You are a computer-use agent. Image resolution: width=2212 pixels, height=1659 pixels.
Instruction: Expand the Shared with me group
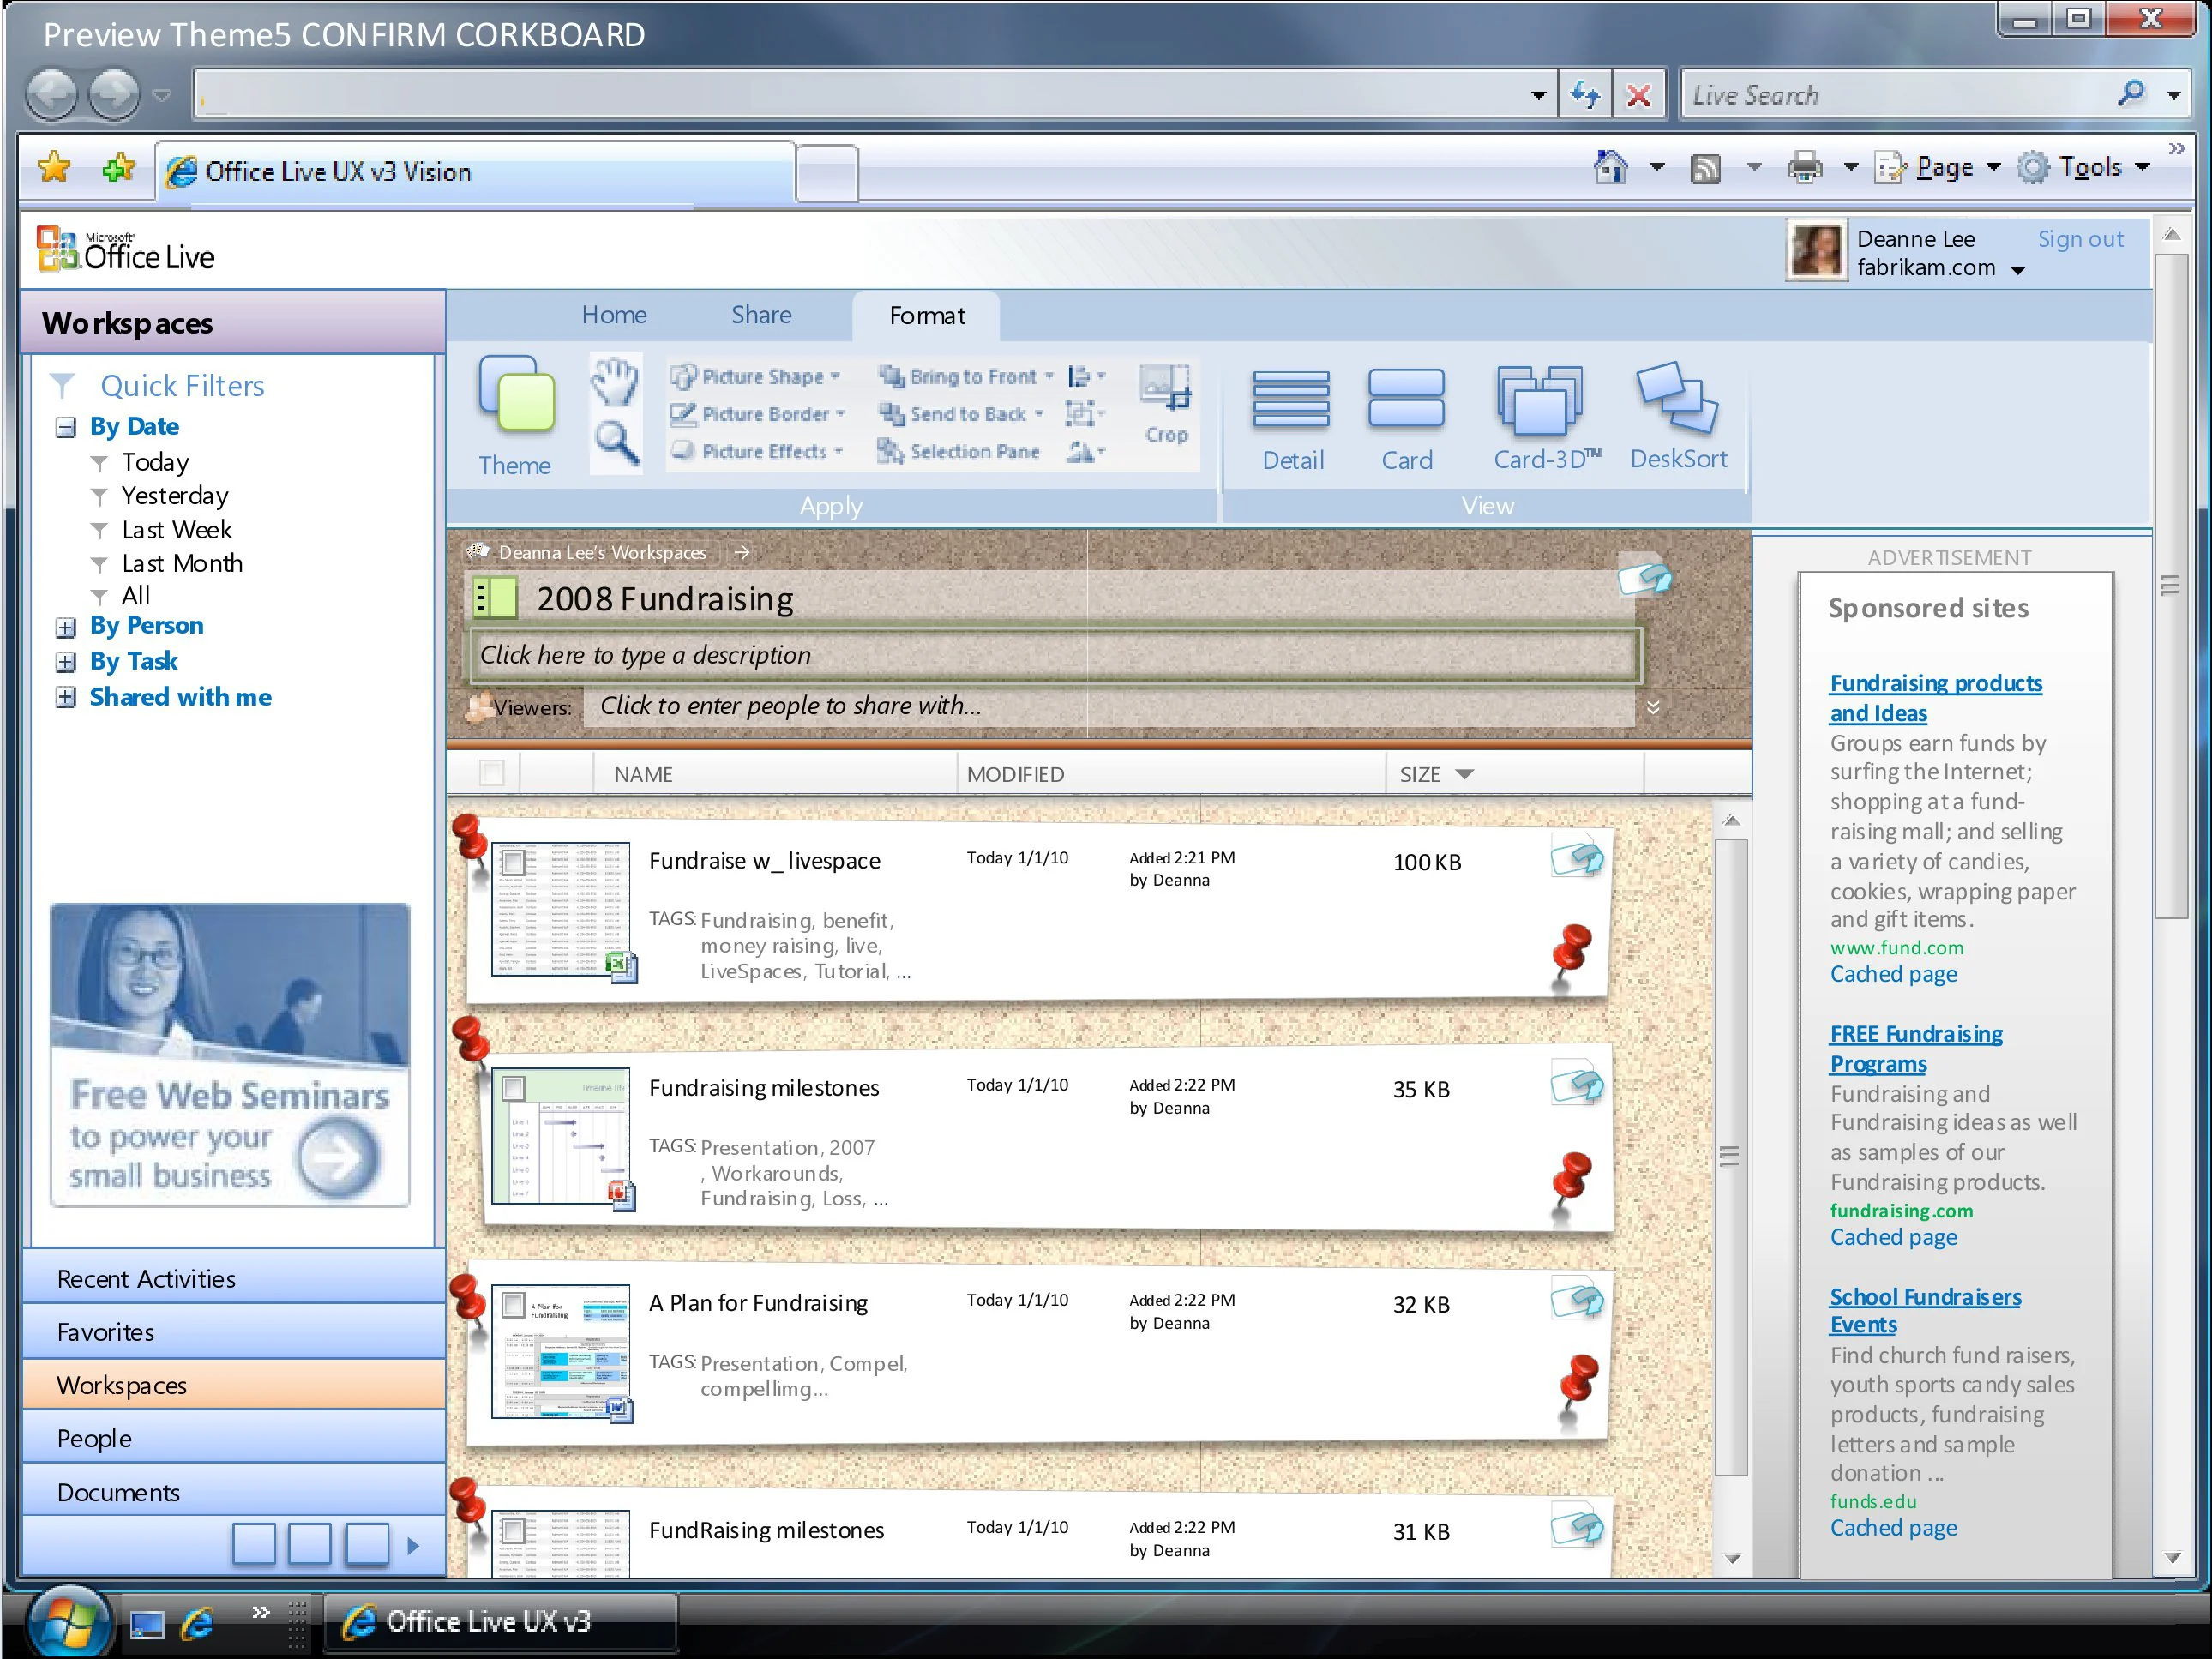coord(66,697)
